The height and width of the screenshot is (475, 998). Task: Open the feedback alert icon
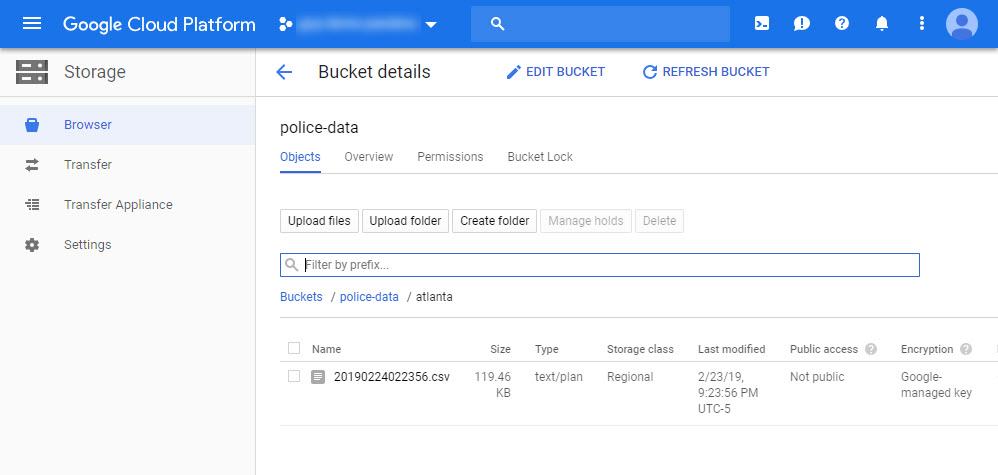pos(802,23)
